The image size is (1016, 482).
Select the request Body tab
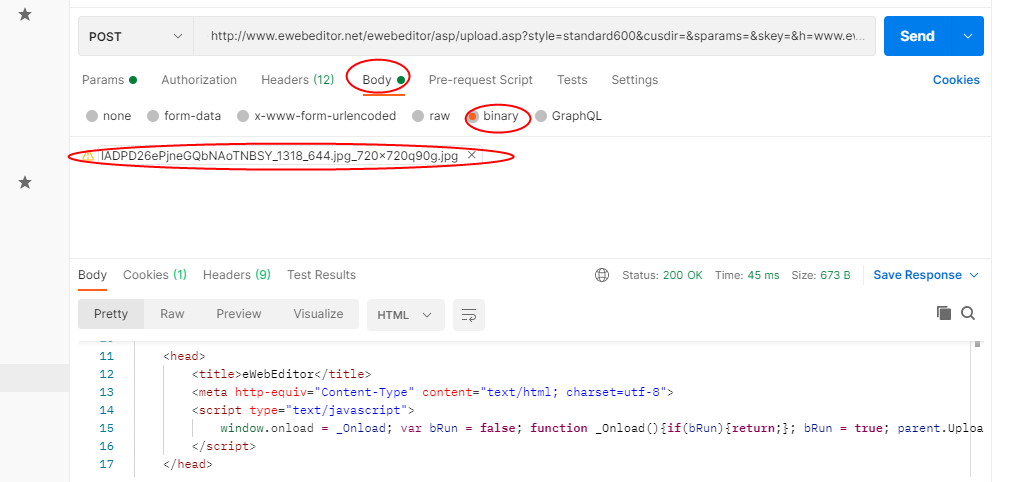tap(384, 80)
